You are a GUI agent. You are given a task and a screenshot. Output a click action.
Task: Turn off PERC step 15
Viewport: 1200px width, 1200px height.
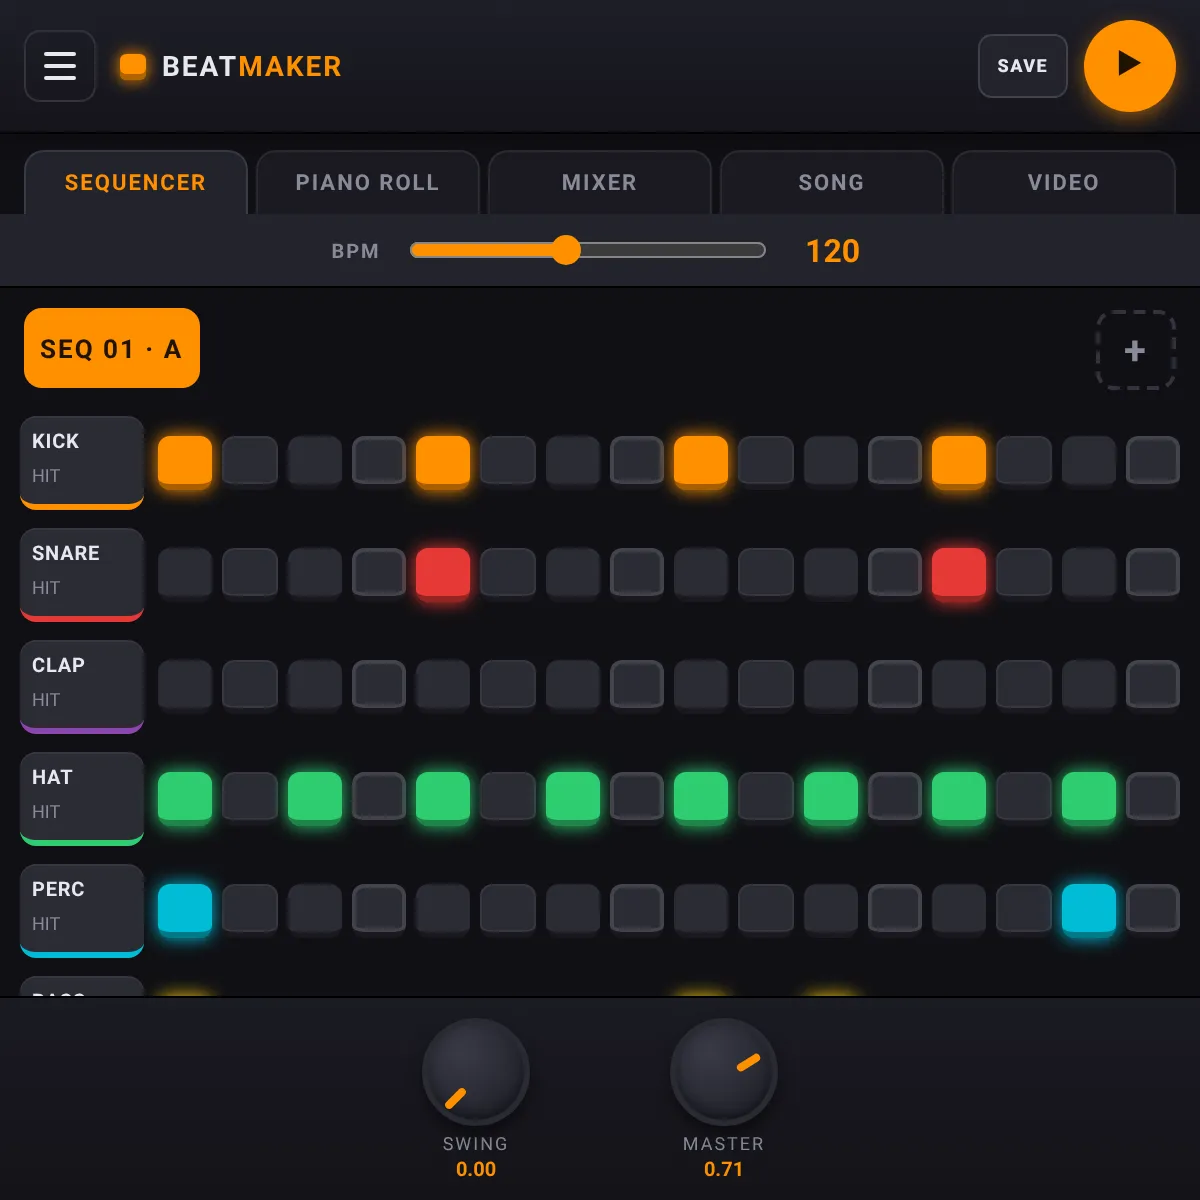pos(1089,910)
